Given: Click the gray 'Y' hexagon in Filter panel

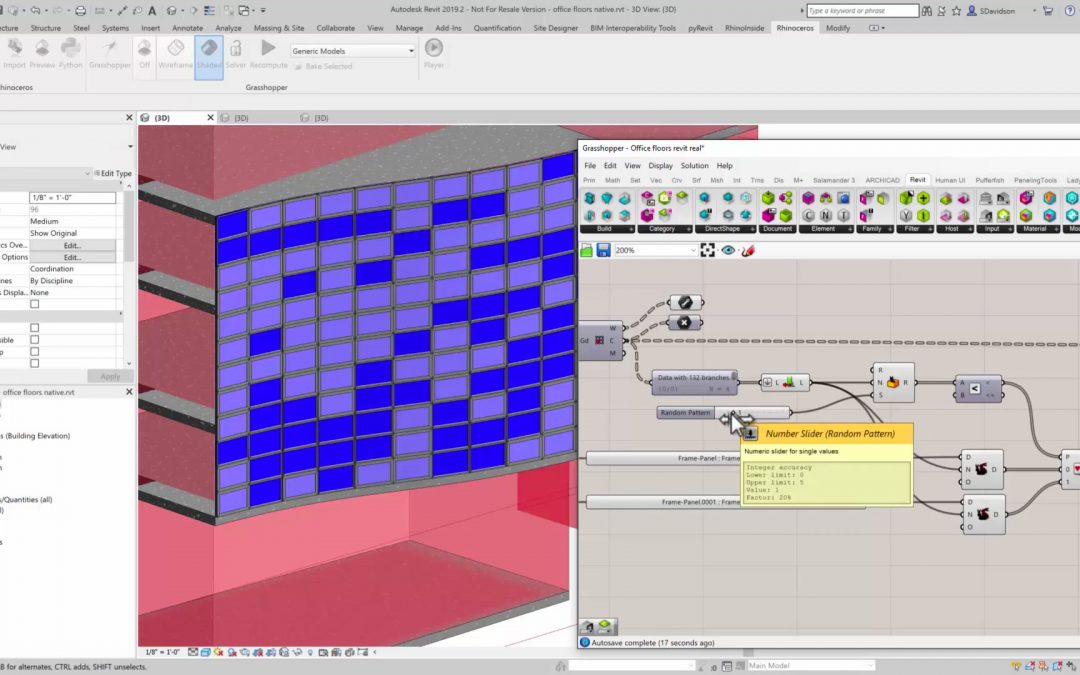Looking at the screenshot, I should click(906, 216).
